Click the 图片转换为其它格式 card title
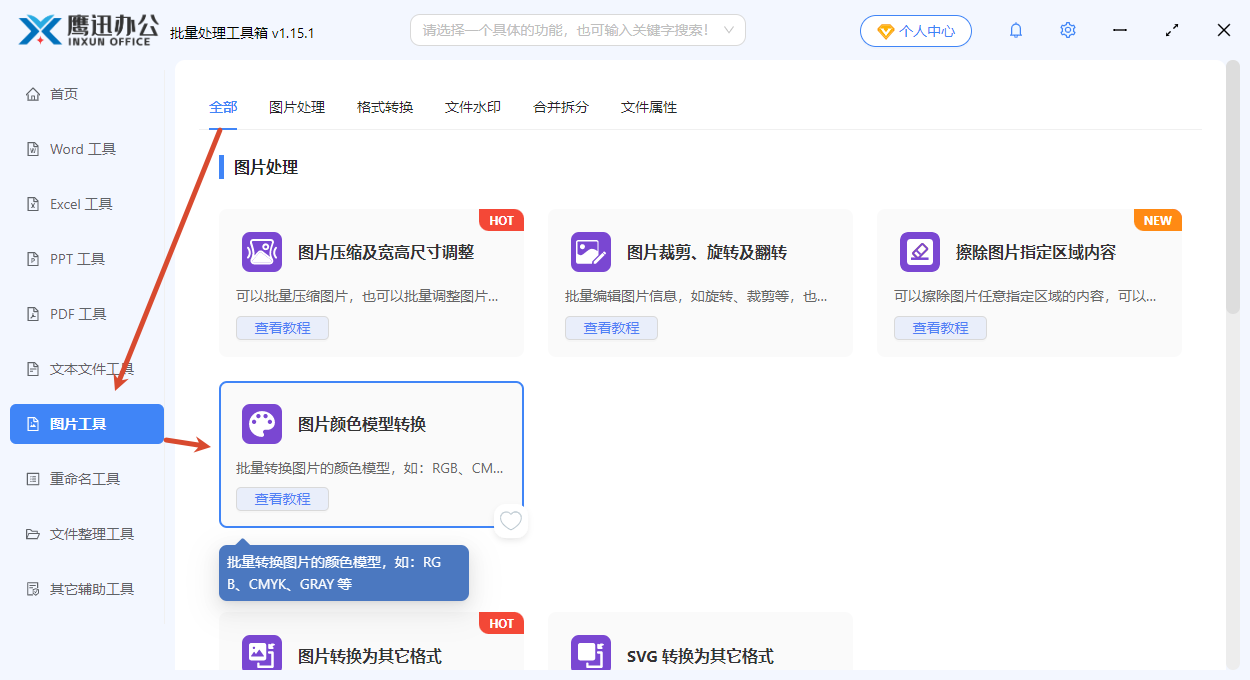The height and width of the screenshot is (680, 1250). (x=370, y=656)
